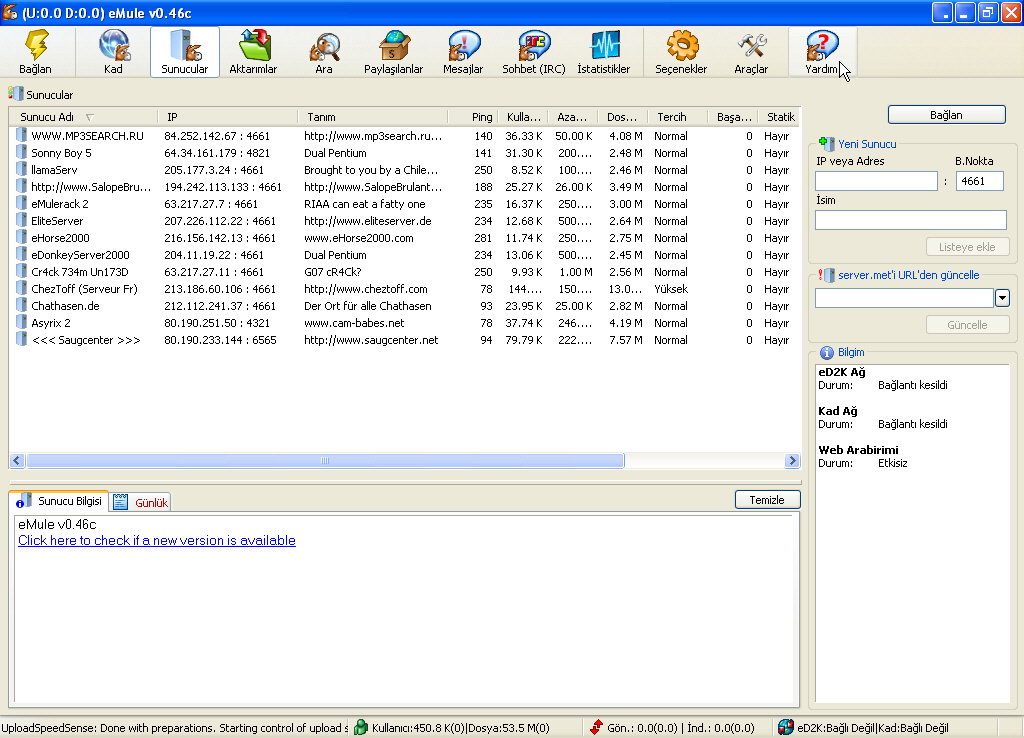
Task: Click the eMule title bar icon
Action: (10, 12)
